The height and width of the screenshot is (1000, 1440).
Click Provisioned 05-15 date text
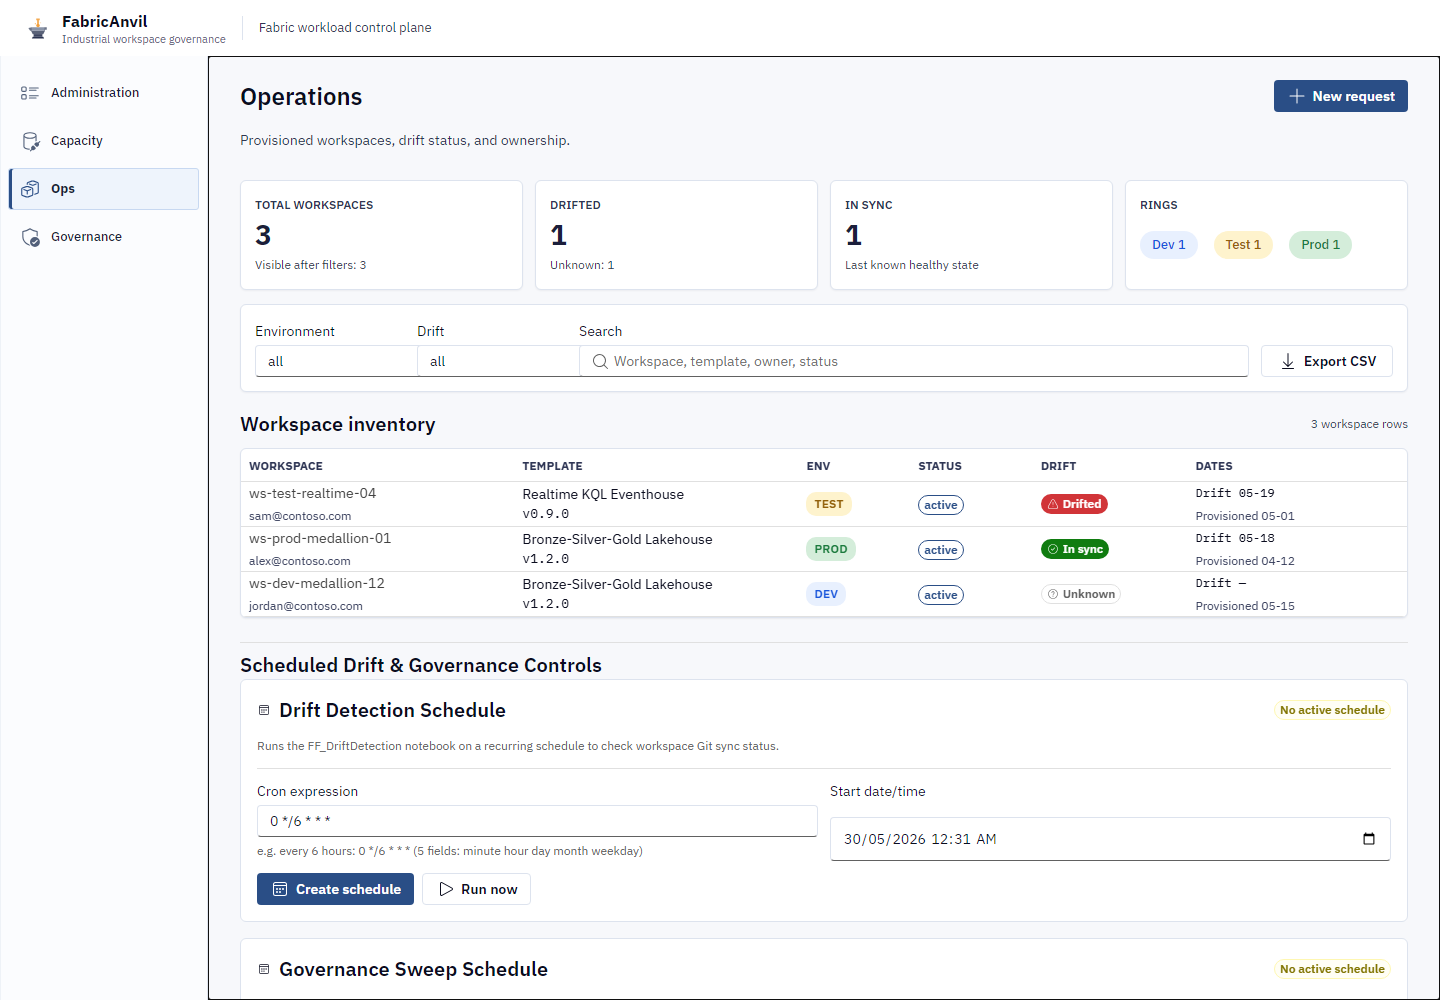[1245, 606]
